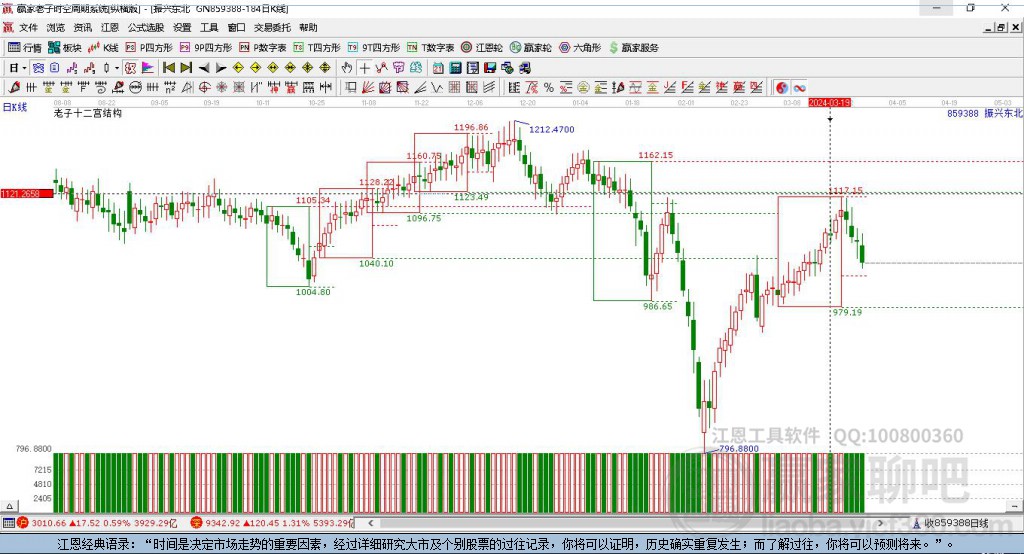Select the spiral tool icon

101,88
